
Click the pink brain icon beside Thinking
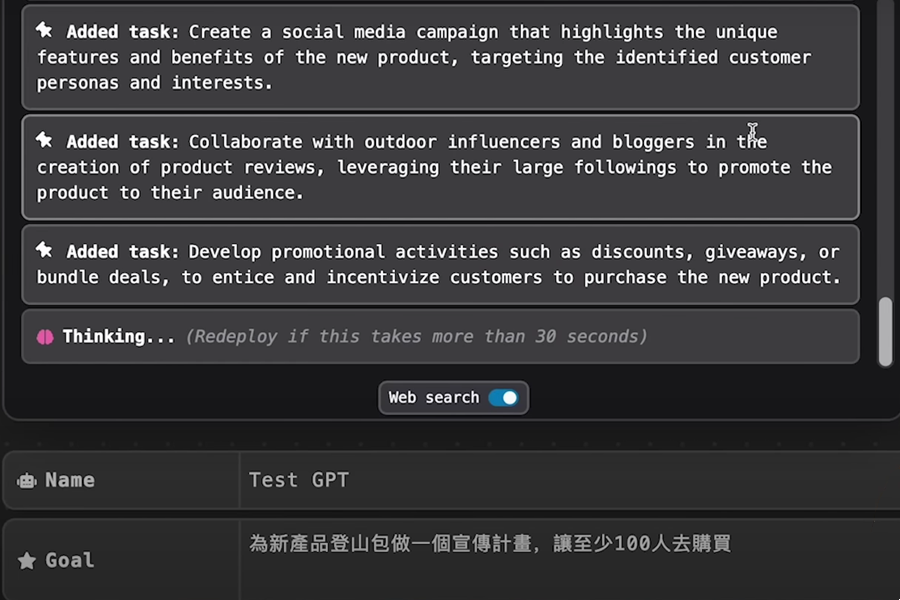(45, 337)
